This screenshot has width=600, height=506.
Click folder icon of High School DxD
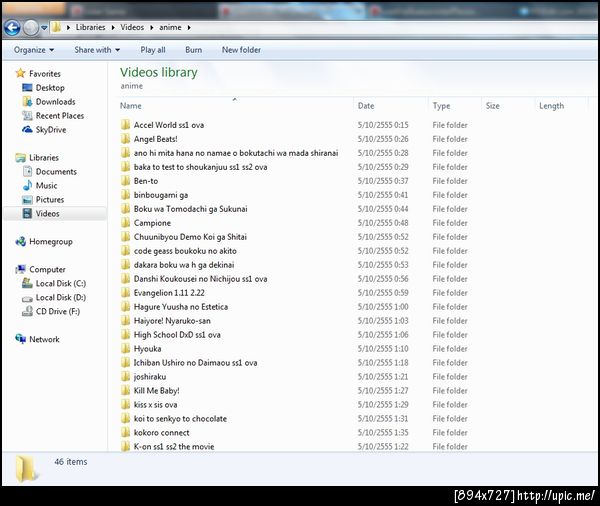[x=126, y=335]
